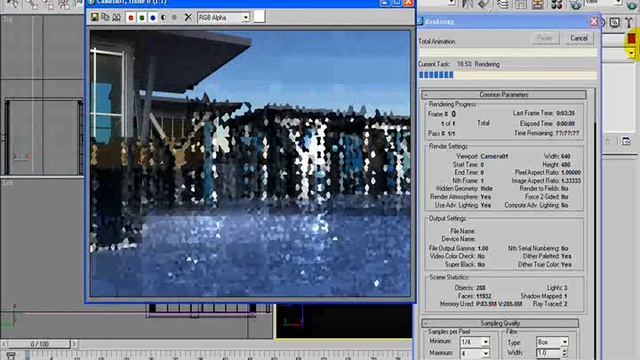This screenshot has height=360, width=640.
Task: Collapse the Sampling Quality rollout
Action: click(500, 323)
